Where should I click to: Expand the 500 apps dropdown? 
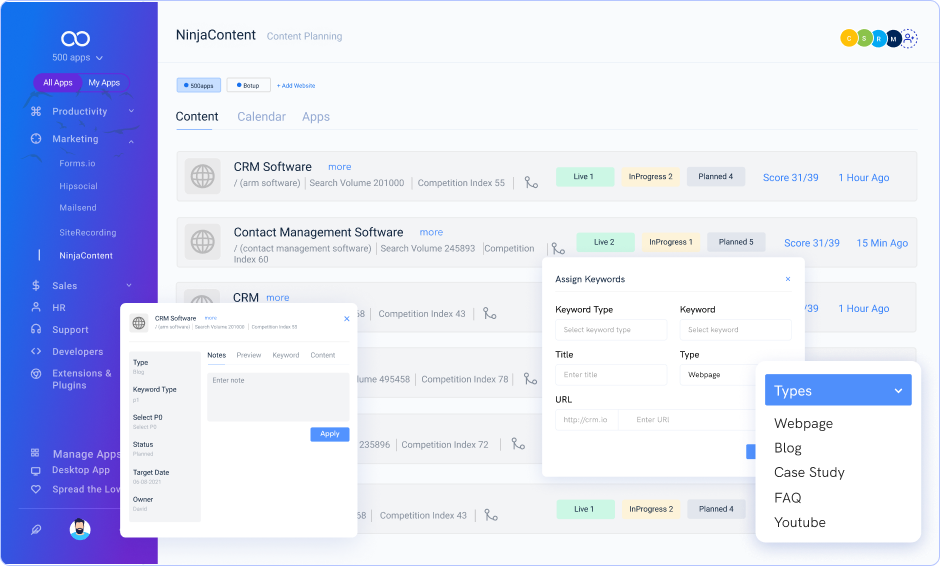tap(76, 58)
